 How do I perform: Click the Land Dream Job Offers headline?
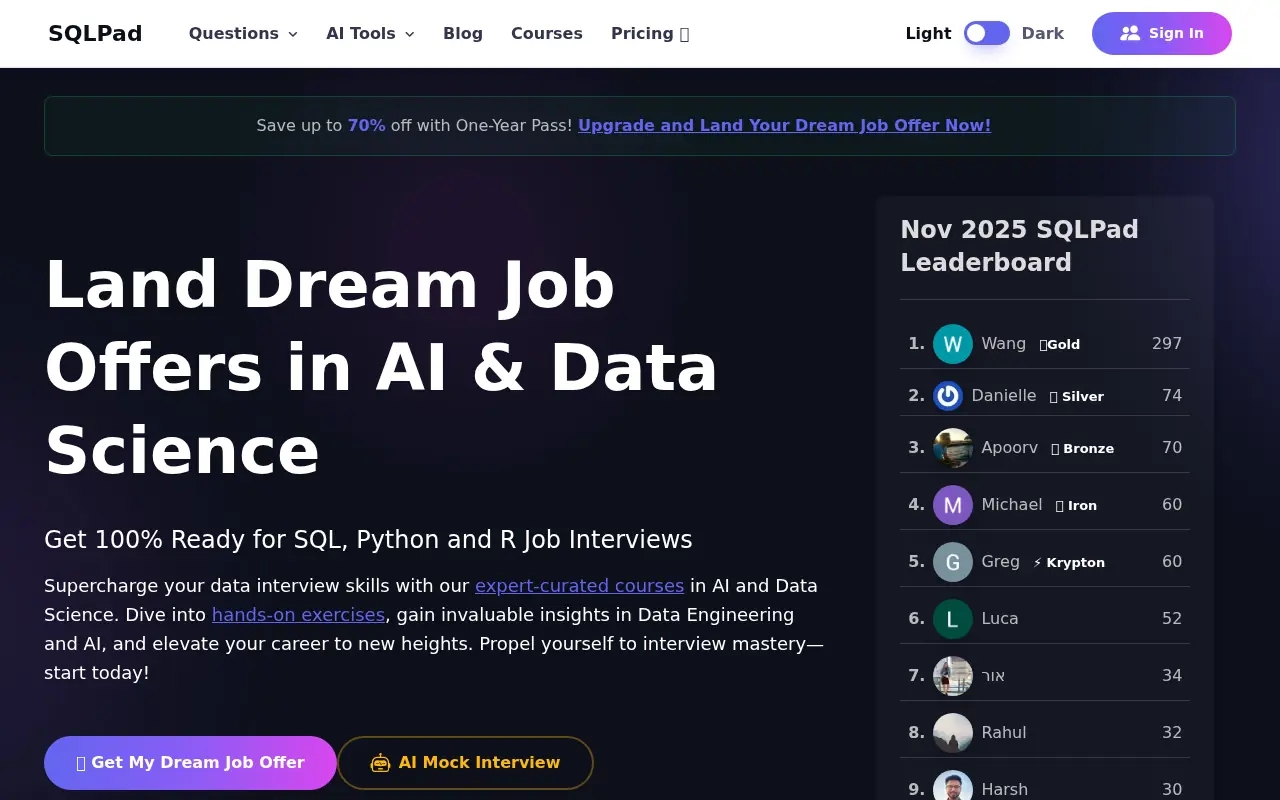click(382, 367)
